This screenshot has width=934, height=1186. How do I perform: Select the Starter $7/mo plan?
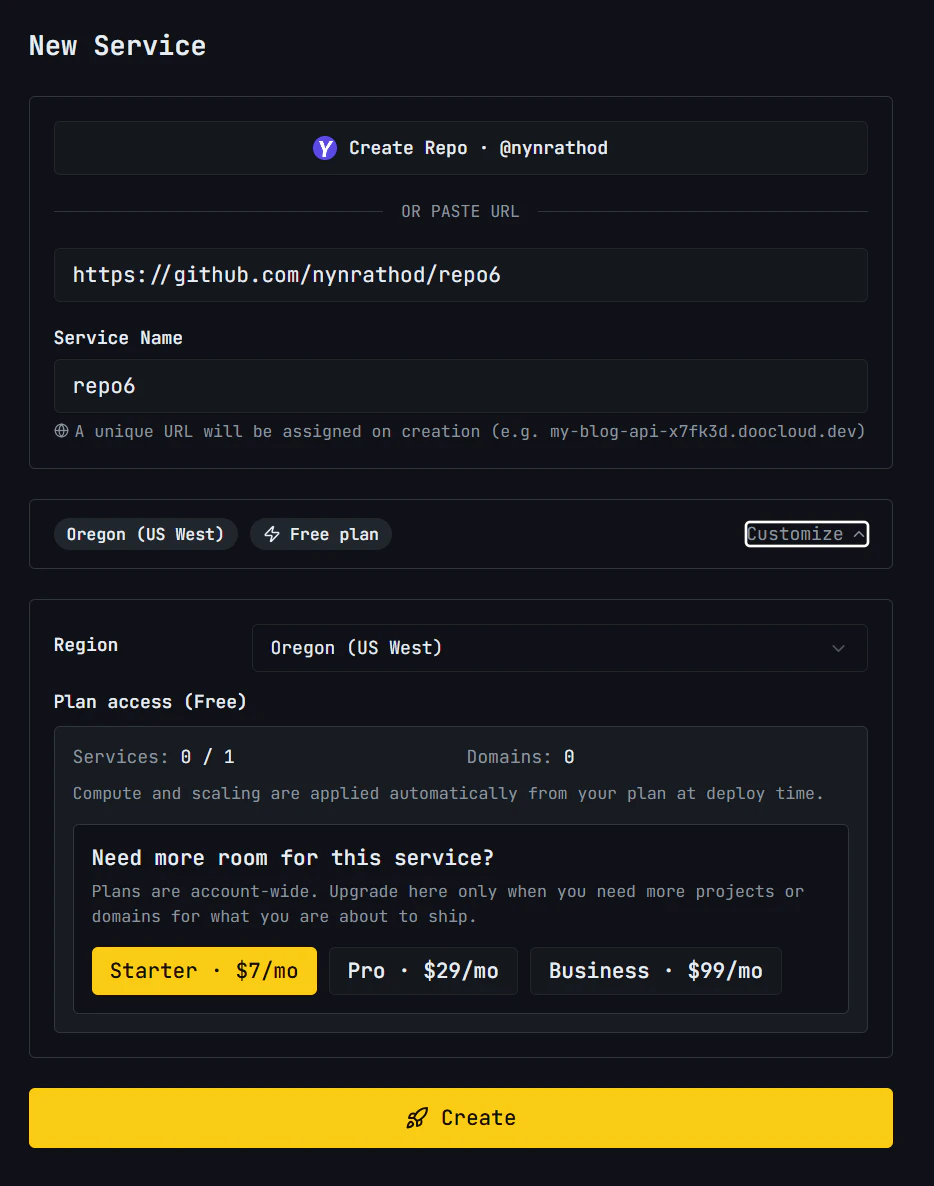click(204, 970)
